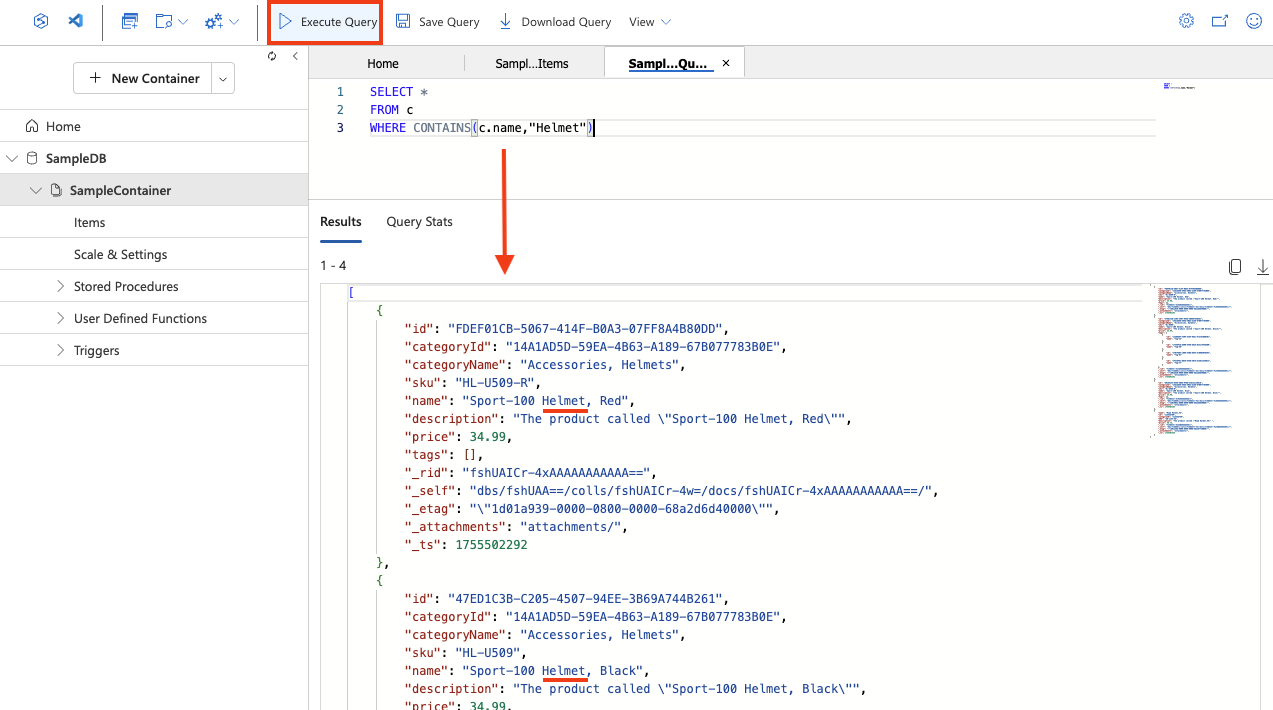
Task: Open Data Explorer settings via gear icon
Action: pos(1185,19)
